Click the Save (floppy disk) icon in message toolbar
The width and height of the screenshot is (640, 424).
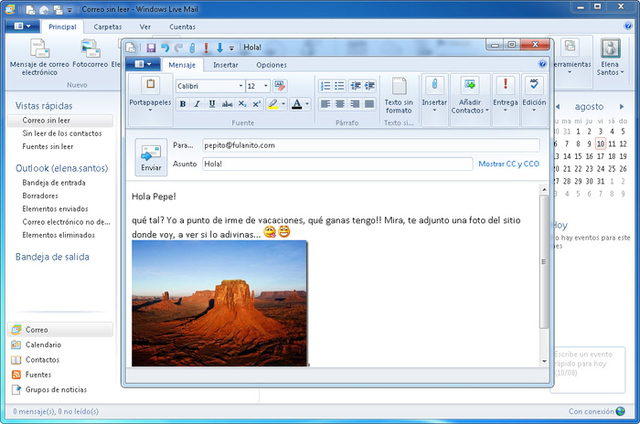point(151,48)
